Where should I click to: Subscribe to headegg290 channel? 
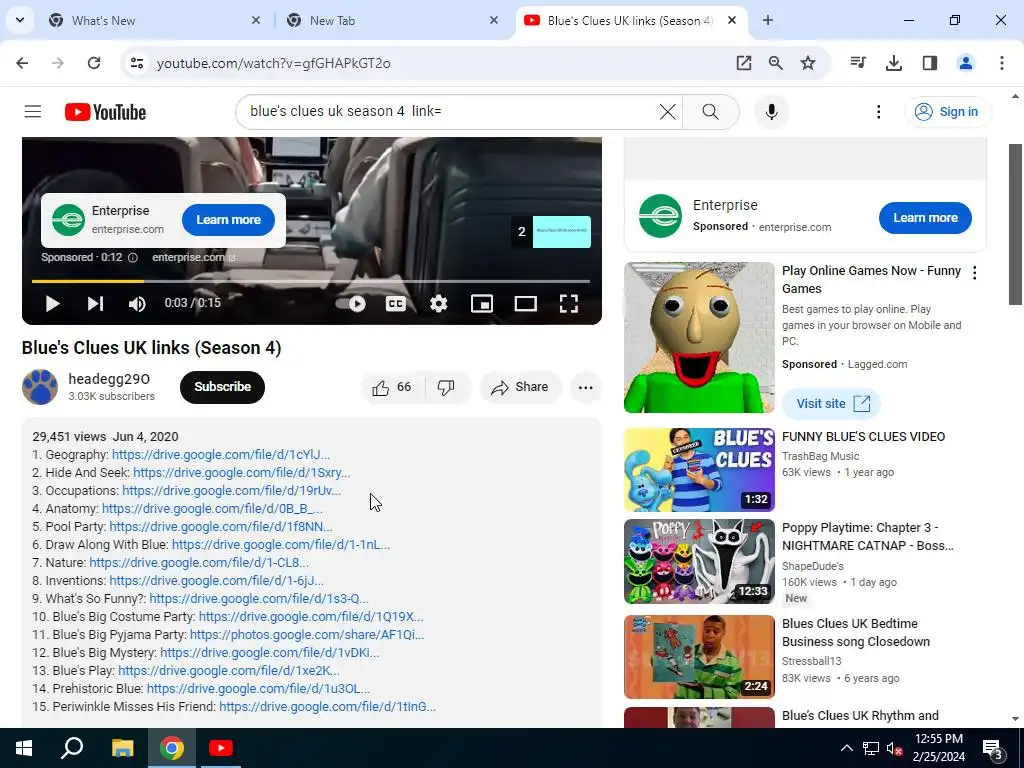[x=222, y=387]
